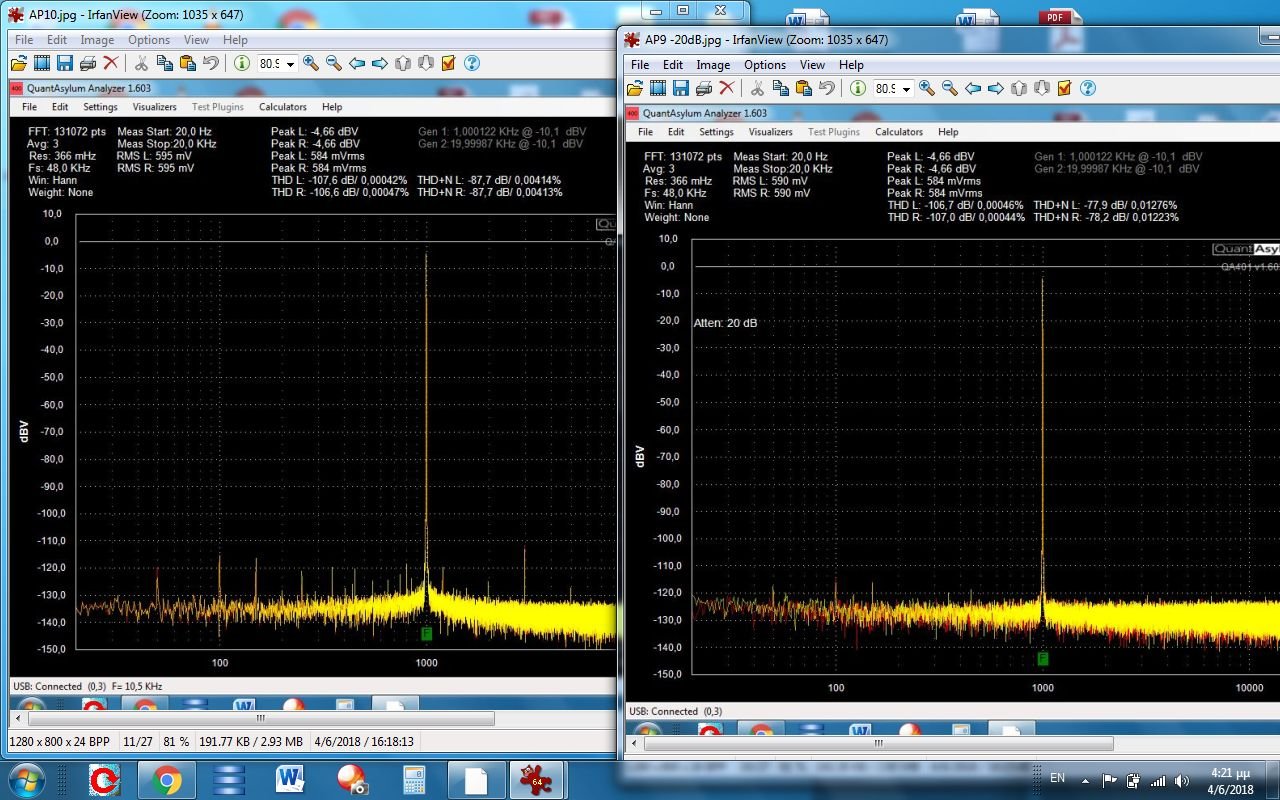Click the Save icon in AP10 window toolbar
Viewport: 1280px width, 800px height.
click(64, 63)
